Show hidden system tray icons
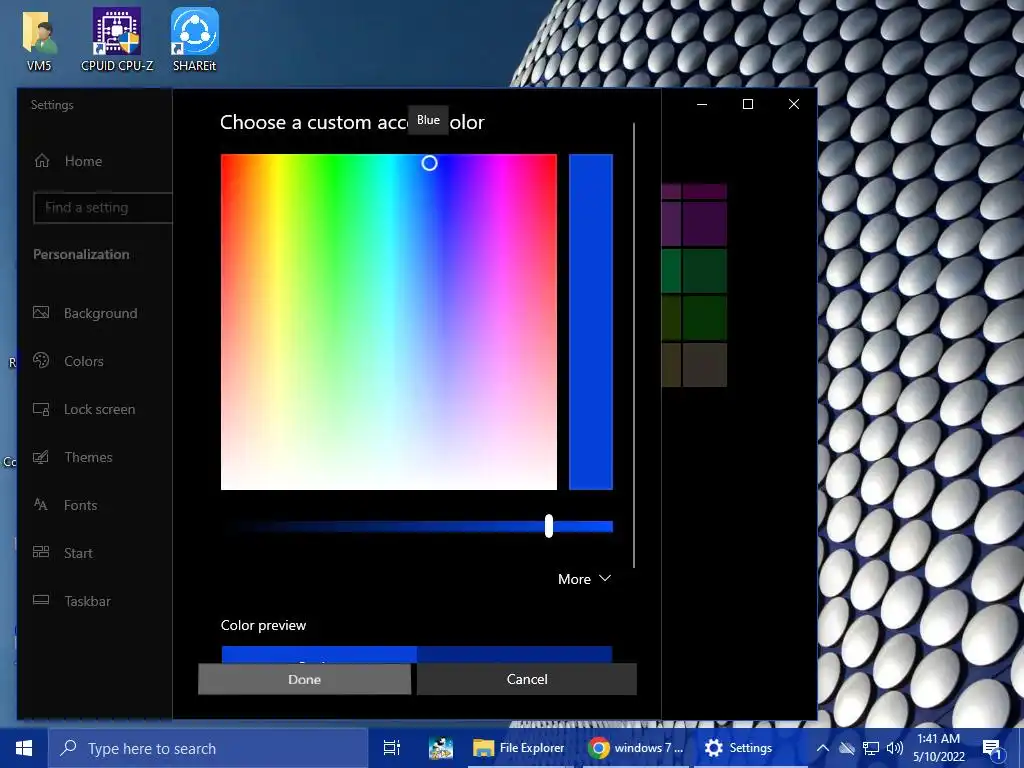Image resolution: width=1024 pixels, height=768 pixels. pyautogui.click(x=823, y=748)
